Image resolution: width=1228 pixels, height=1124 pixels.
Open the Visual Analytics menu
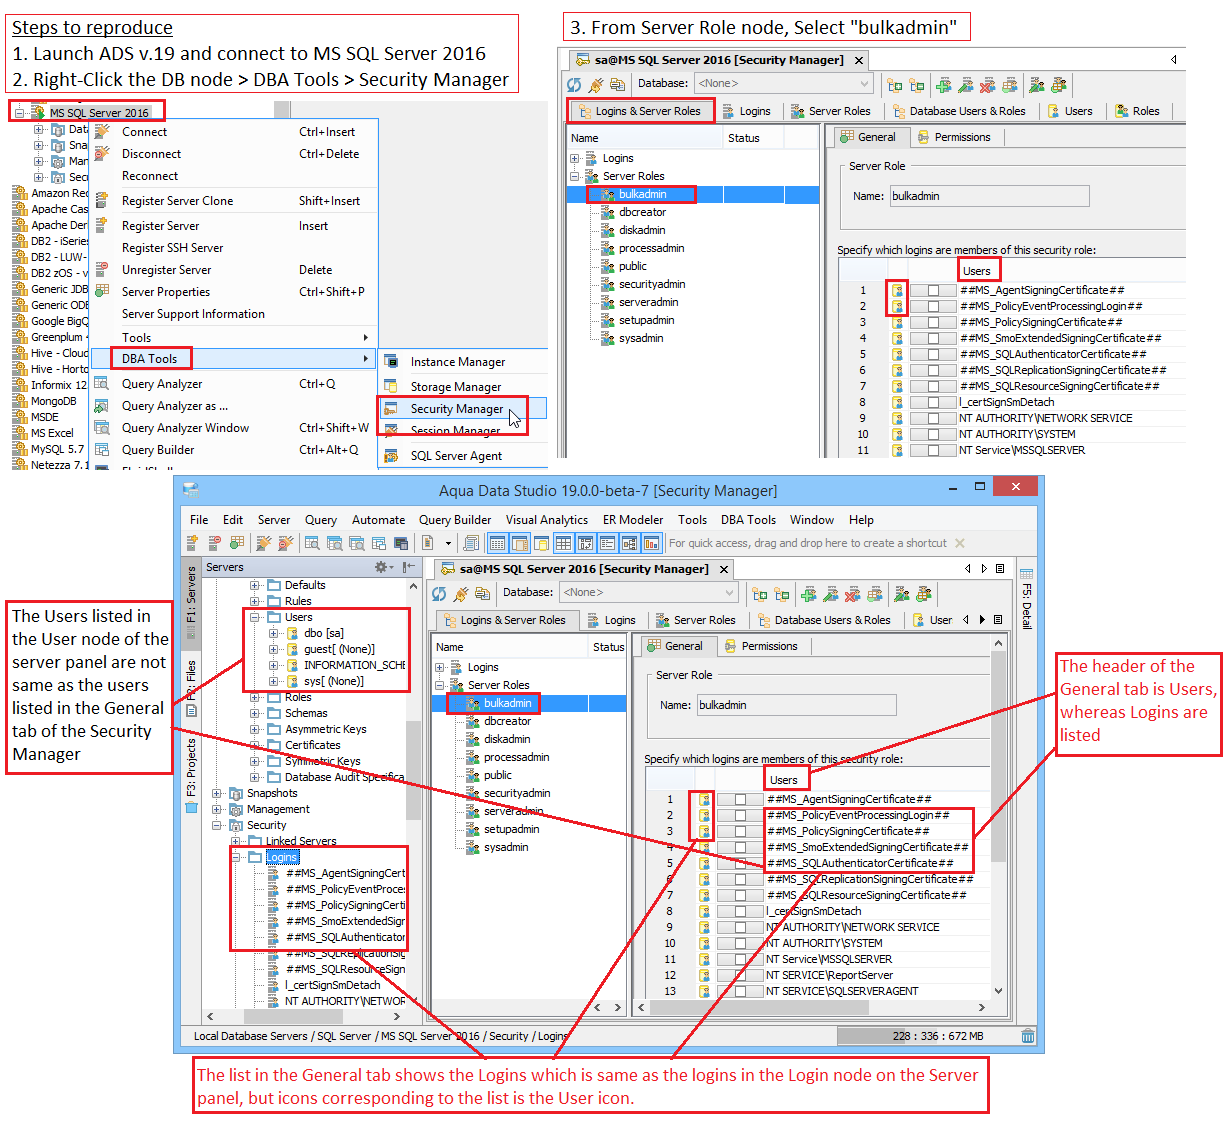[x=546, y=520]
